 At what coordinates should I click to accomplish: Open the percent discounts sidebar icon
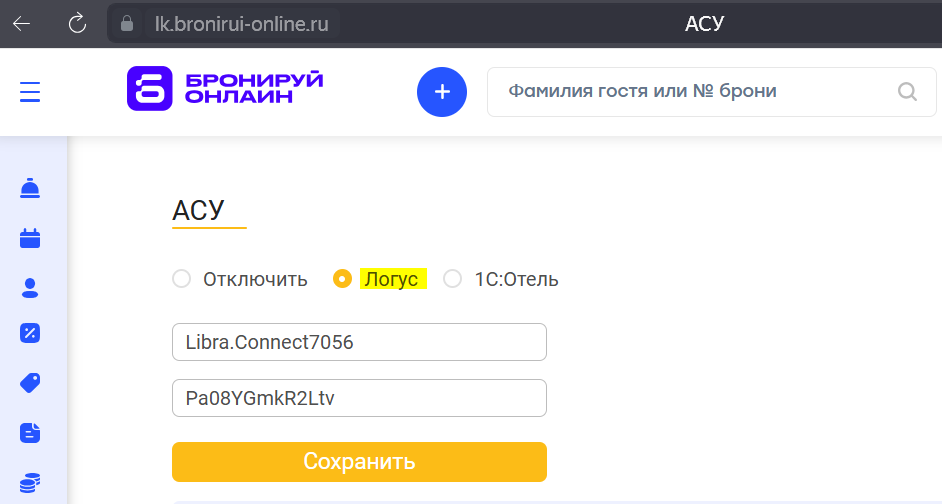pyautogui.click(x=30, y=334)
